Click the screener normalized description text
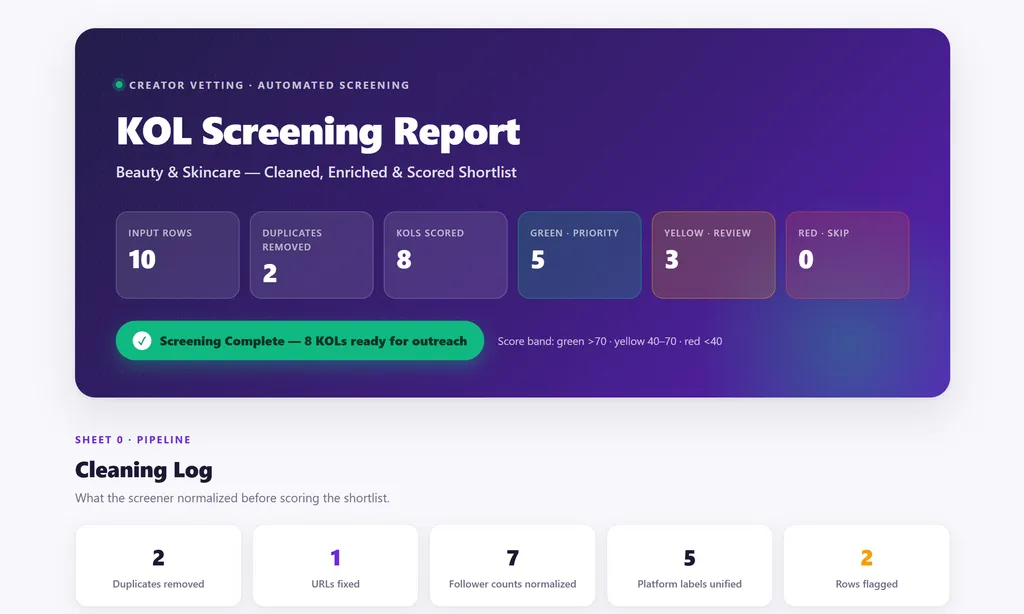 [232, 498]
